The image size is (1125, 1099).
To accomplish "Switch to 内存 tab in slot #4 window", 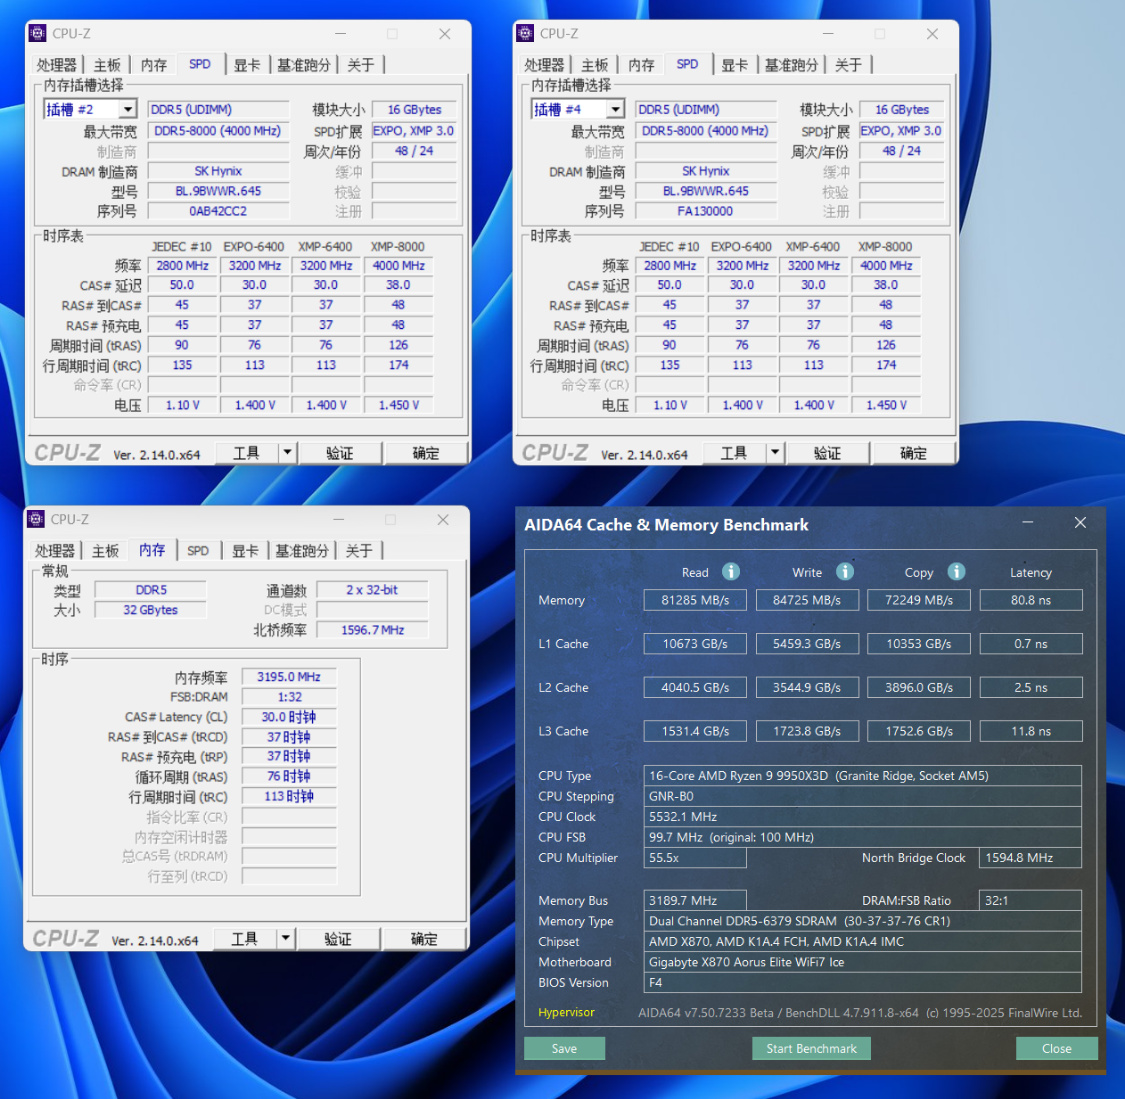I will click(641, 65).
